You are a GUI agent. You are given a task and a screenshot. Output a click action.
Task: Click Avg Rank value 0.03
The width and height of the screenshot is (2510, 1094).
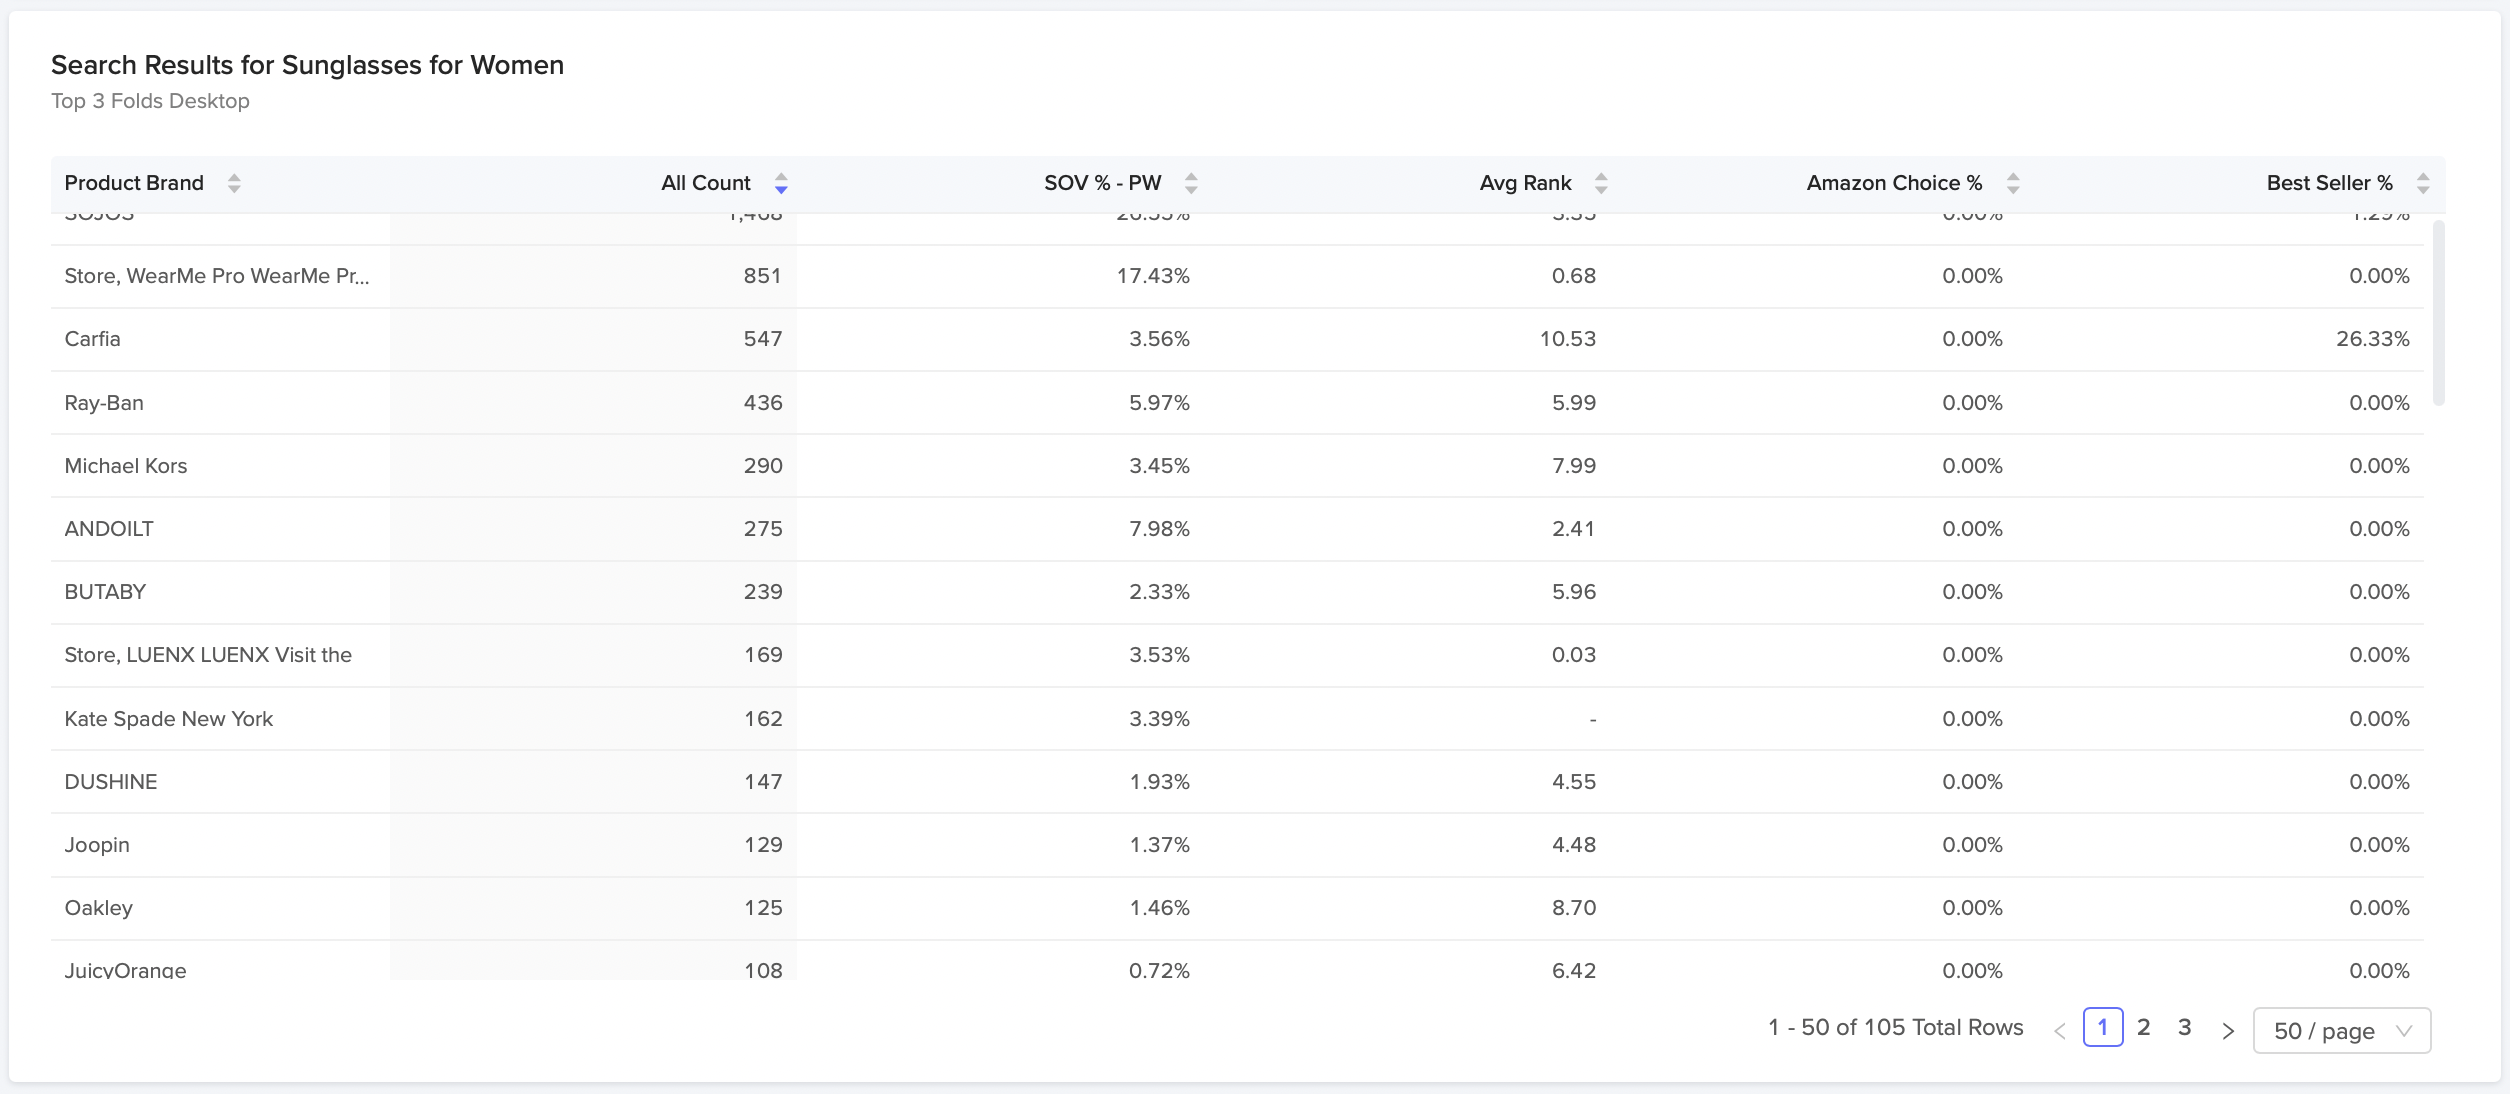click(1574, 655)
